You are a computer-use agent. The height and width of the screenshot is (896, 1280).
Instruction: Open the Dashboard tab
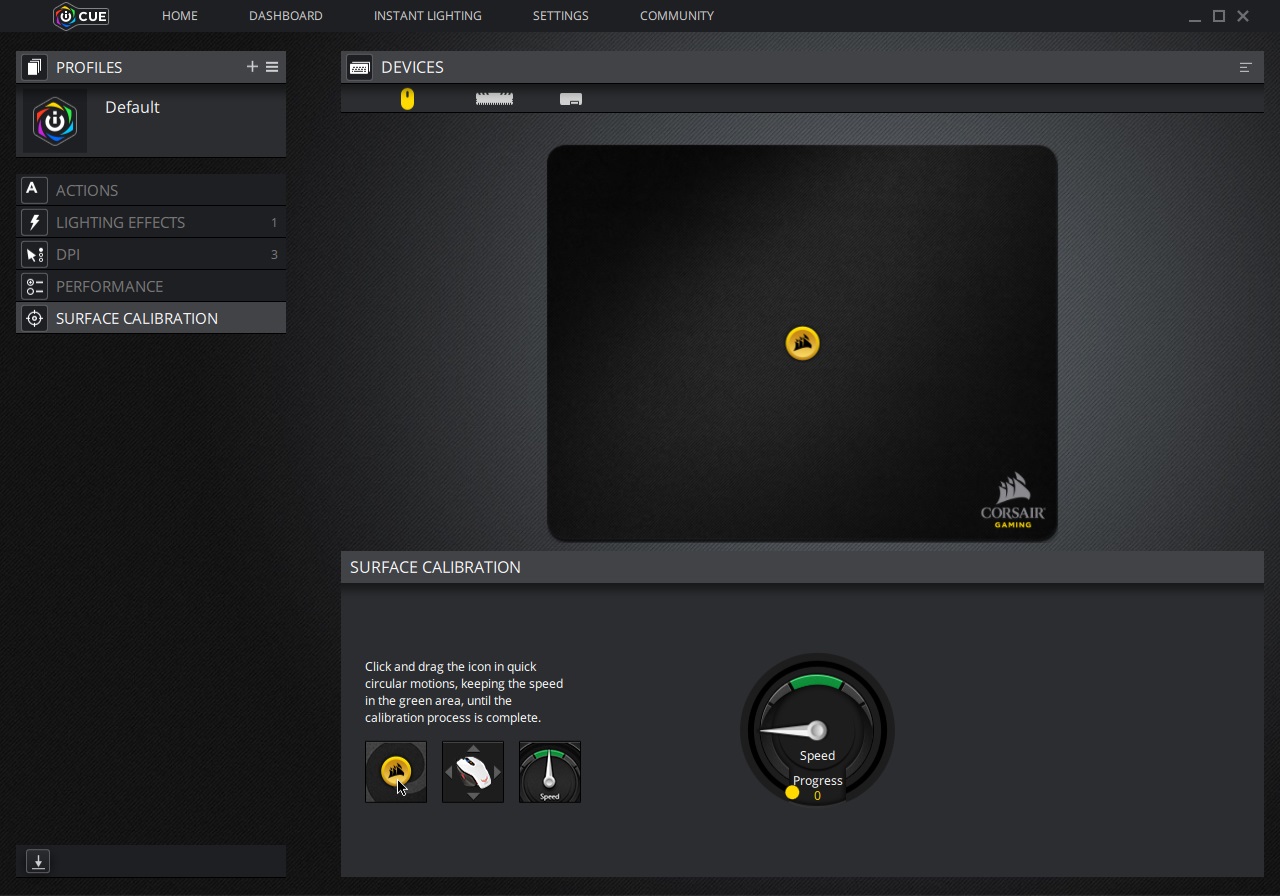coord(285,16)
